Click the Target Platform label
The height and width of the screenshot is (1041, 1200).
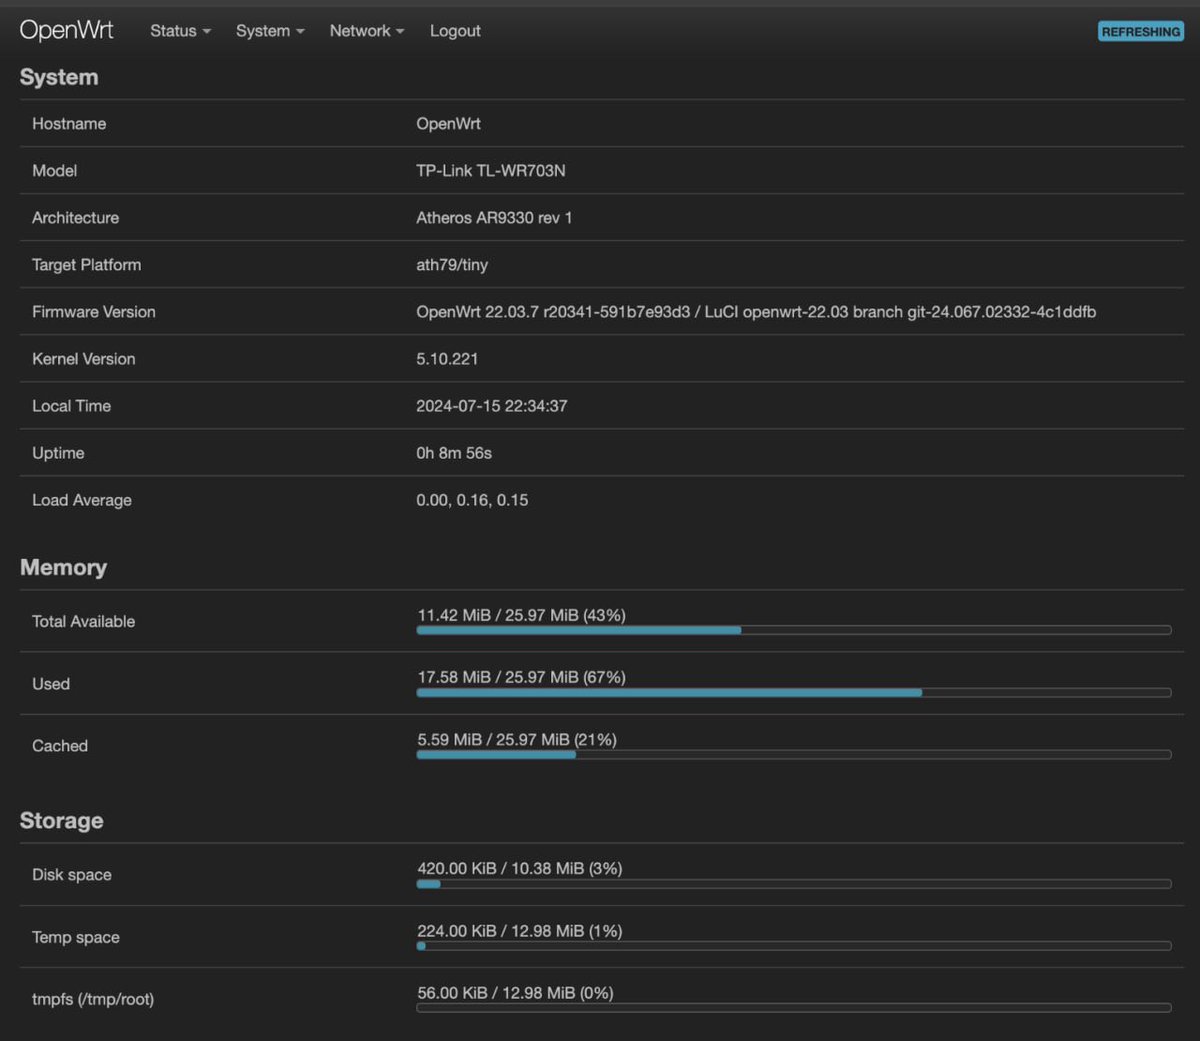(86, 265)
